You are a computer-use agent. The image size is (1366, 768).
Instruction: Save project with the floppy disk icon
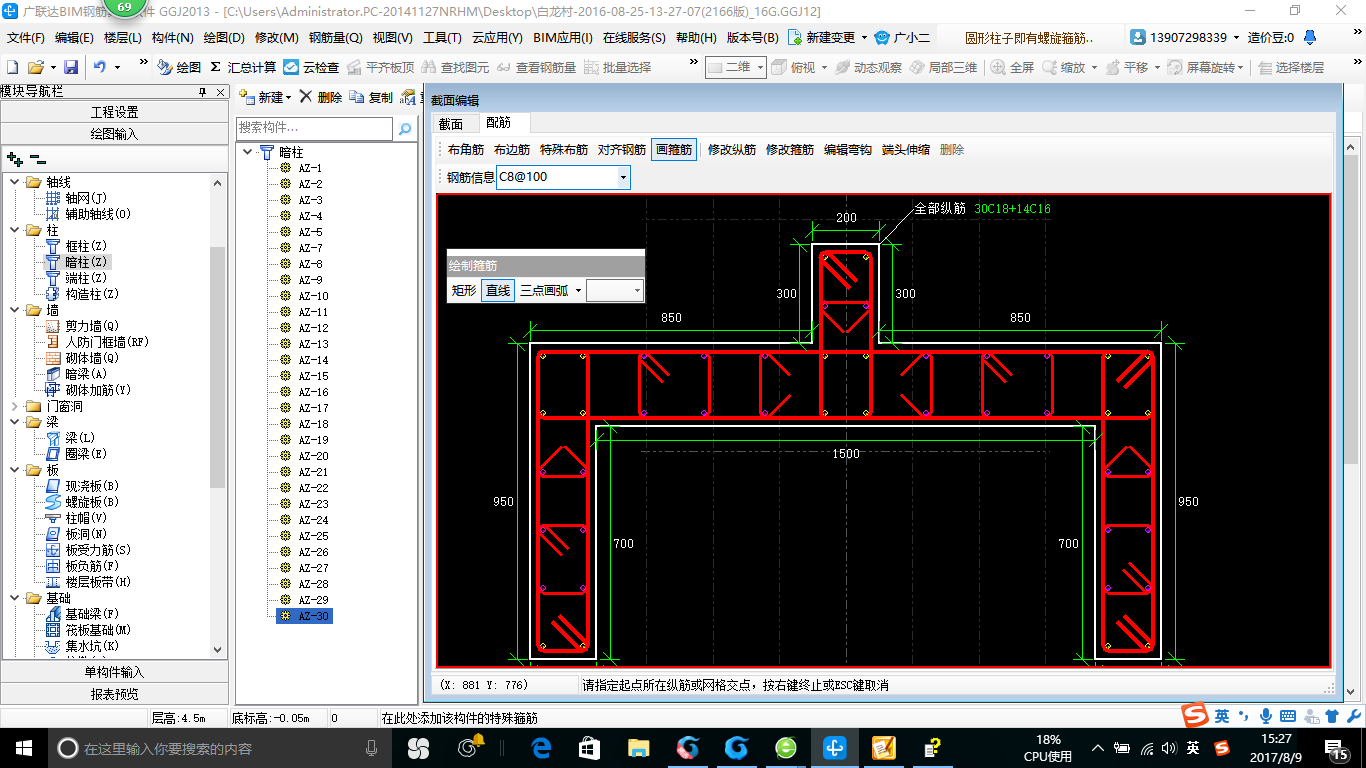coord(71,67)
